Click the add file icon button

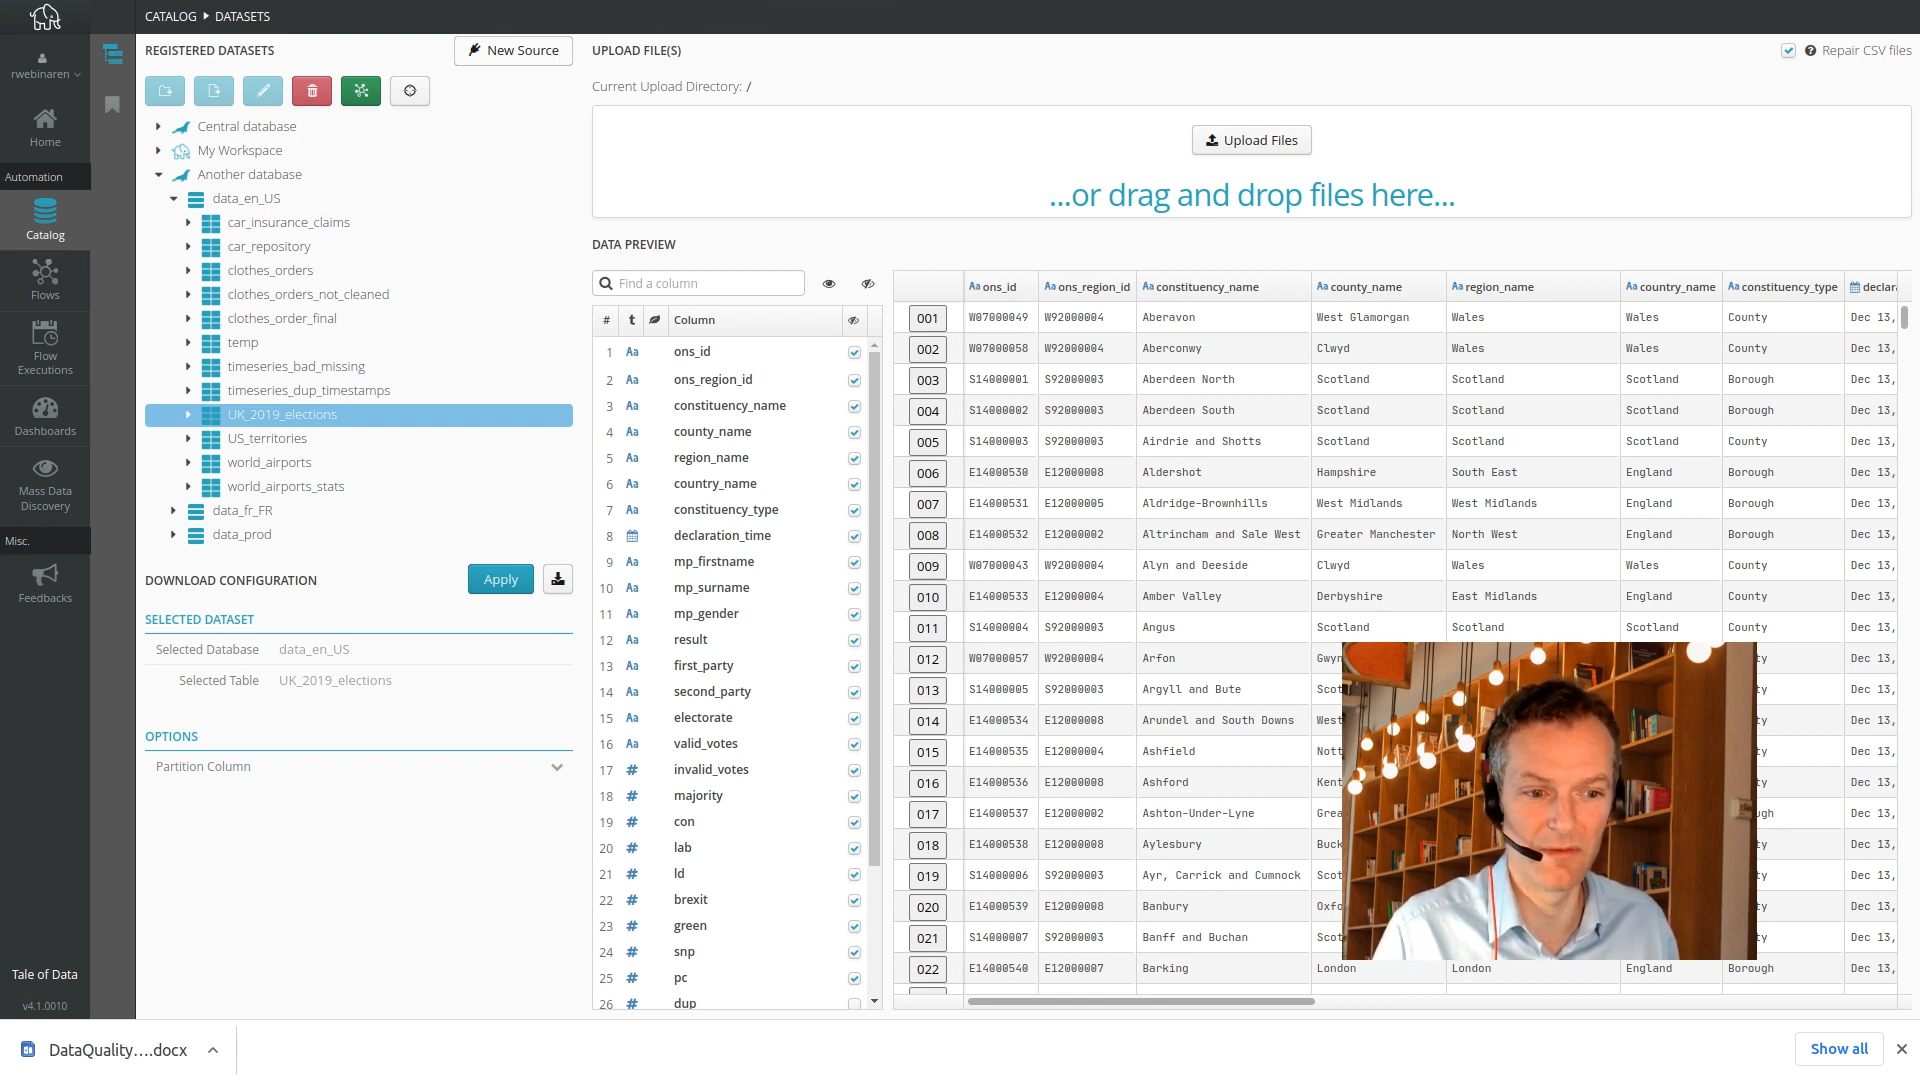tap(214, 91)
